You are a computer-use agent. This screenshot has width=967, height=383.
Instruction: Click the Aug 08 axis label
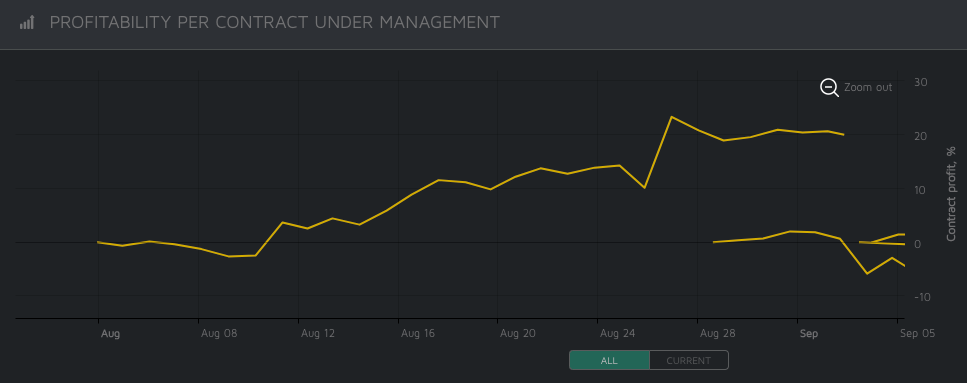[x=219, y=334]
